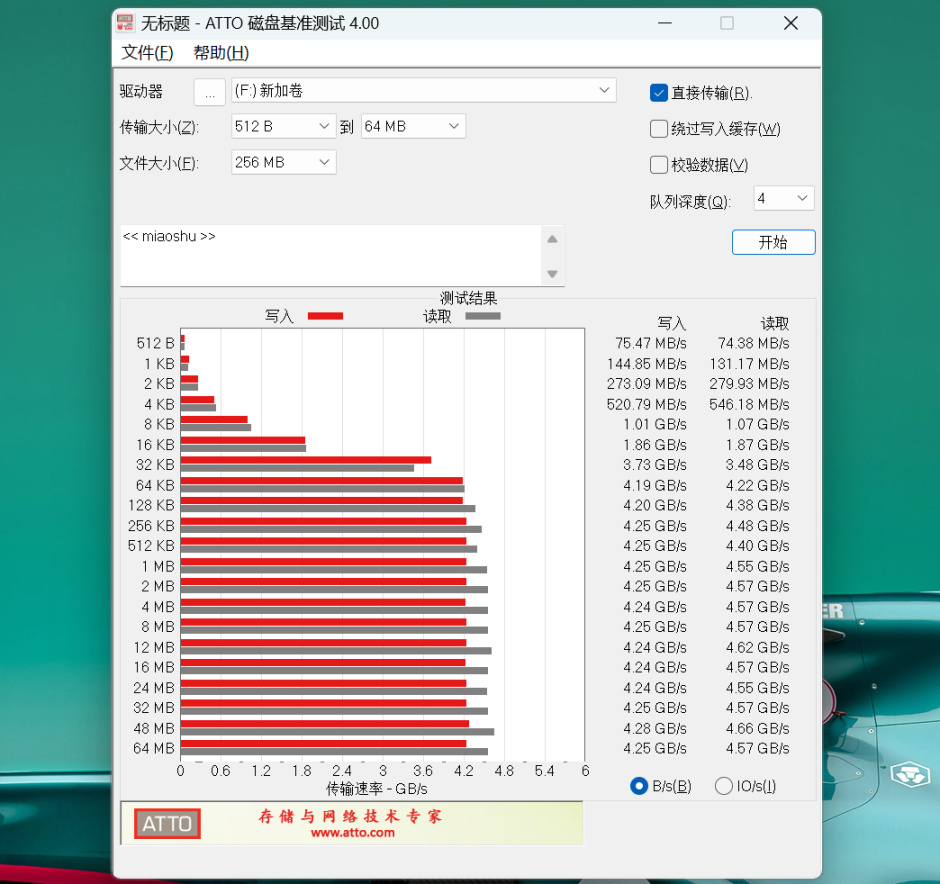
Task: Click the 48 MB gray read bar
Action: click(338, 731)
